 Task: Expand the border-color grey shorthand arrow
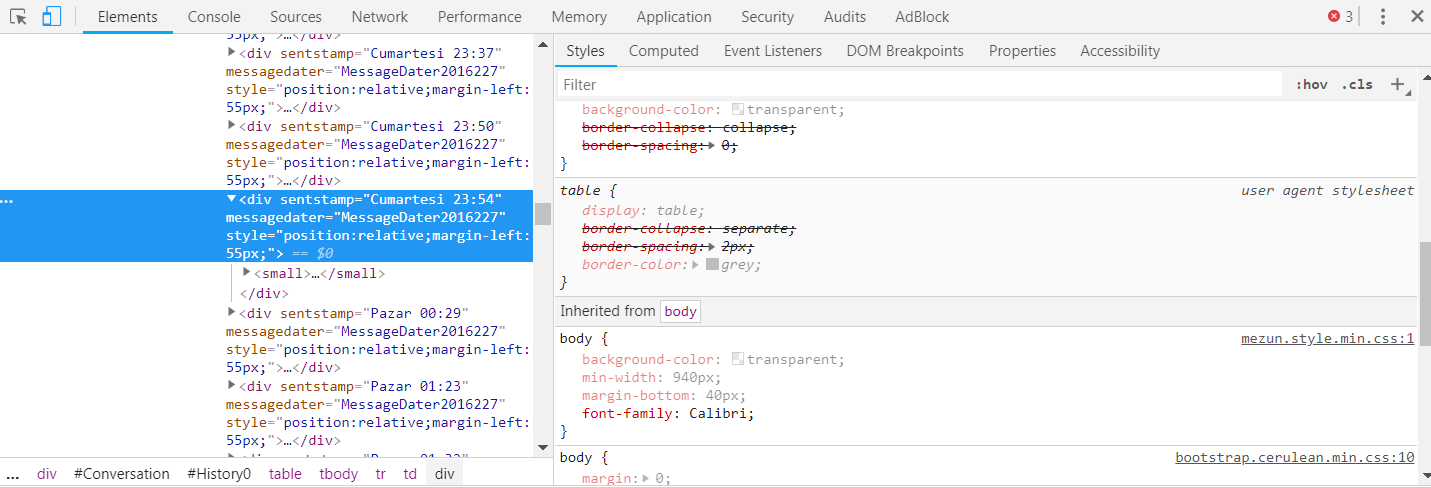point(697,265)
